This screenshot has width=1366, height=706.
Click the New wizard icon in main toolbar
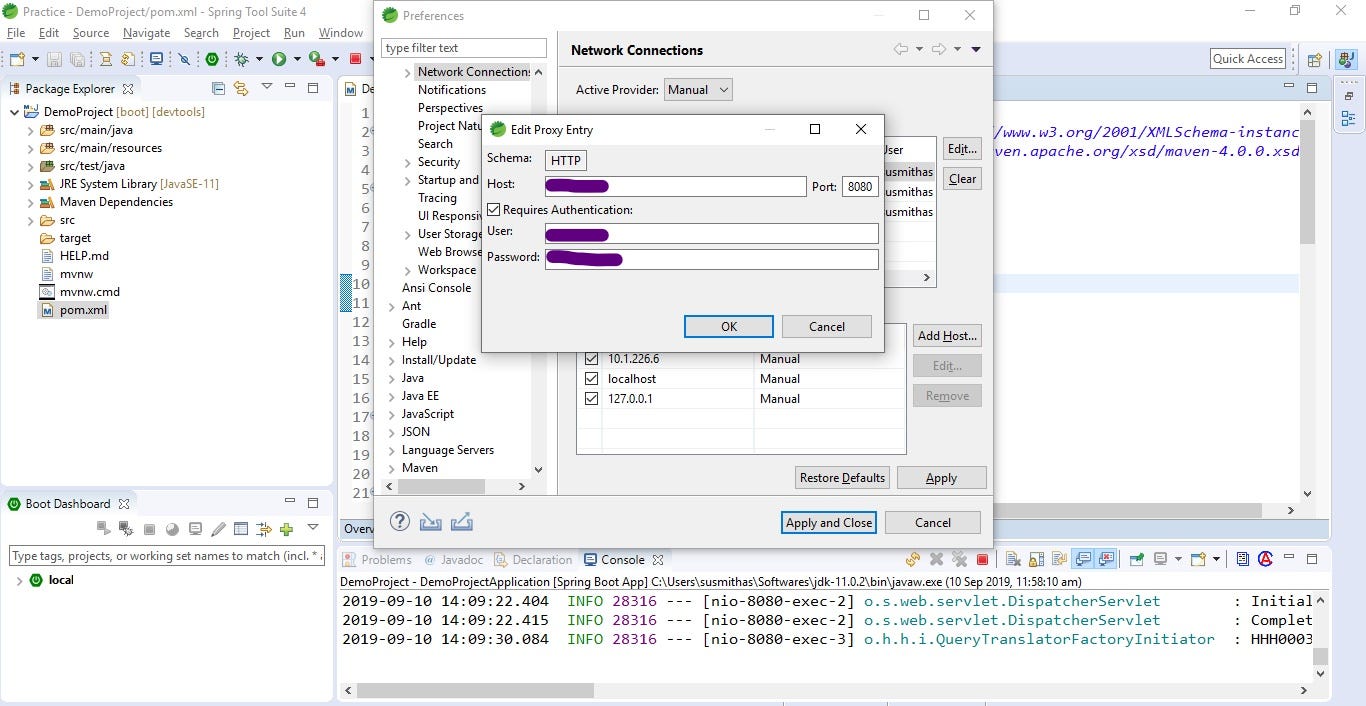click(x=17, y=59)
